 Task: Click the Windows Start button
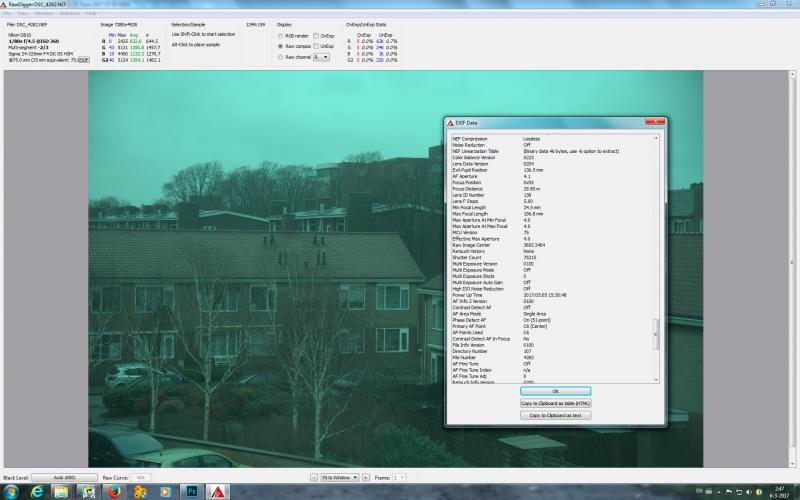10,492
